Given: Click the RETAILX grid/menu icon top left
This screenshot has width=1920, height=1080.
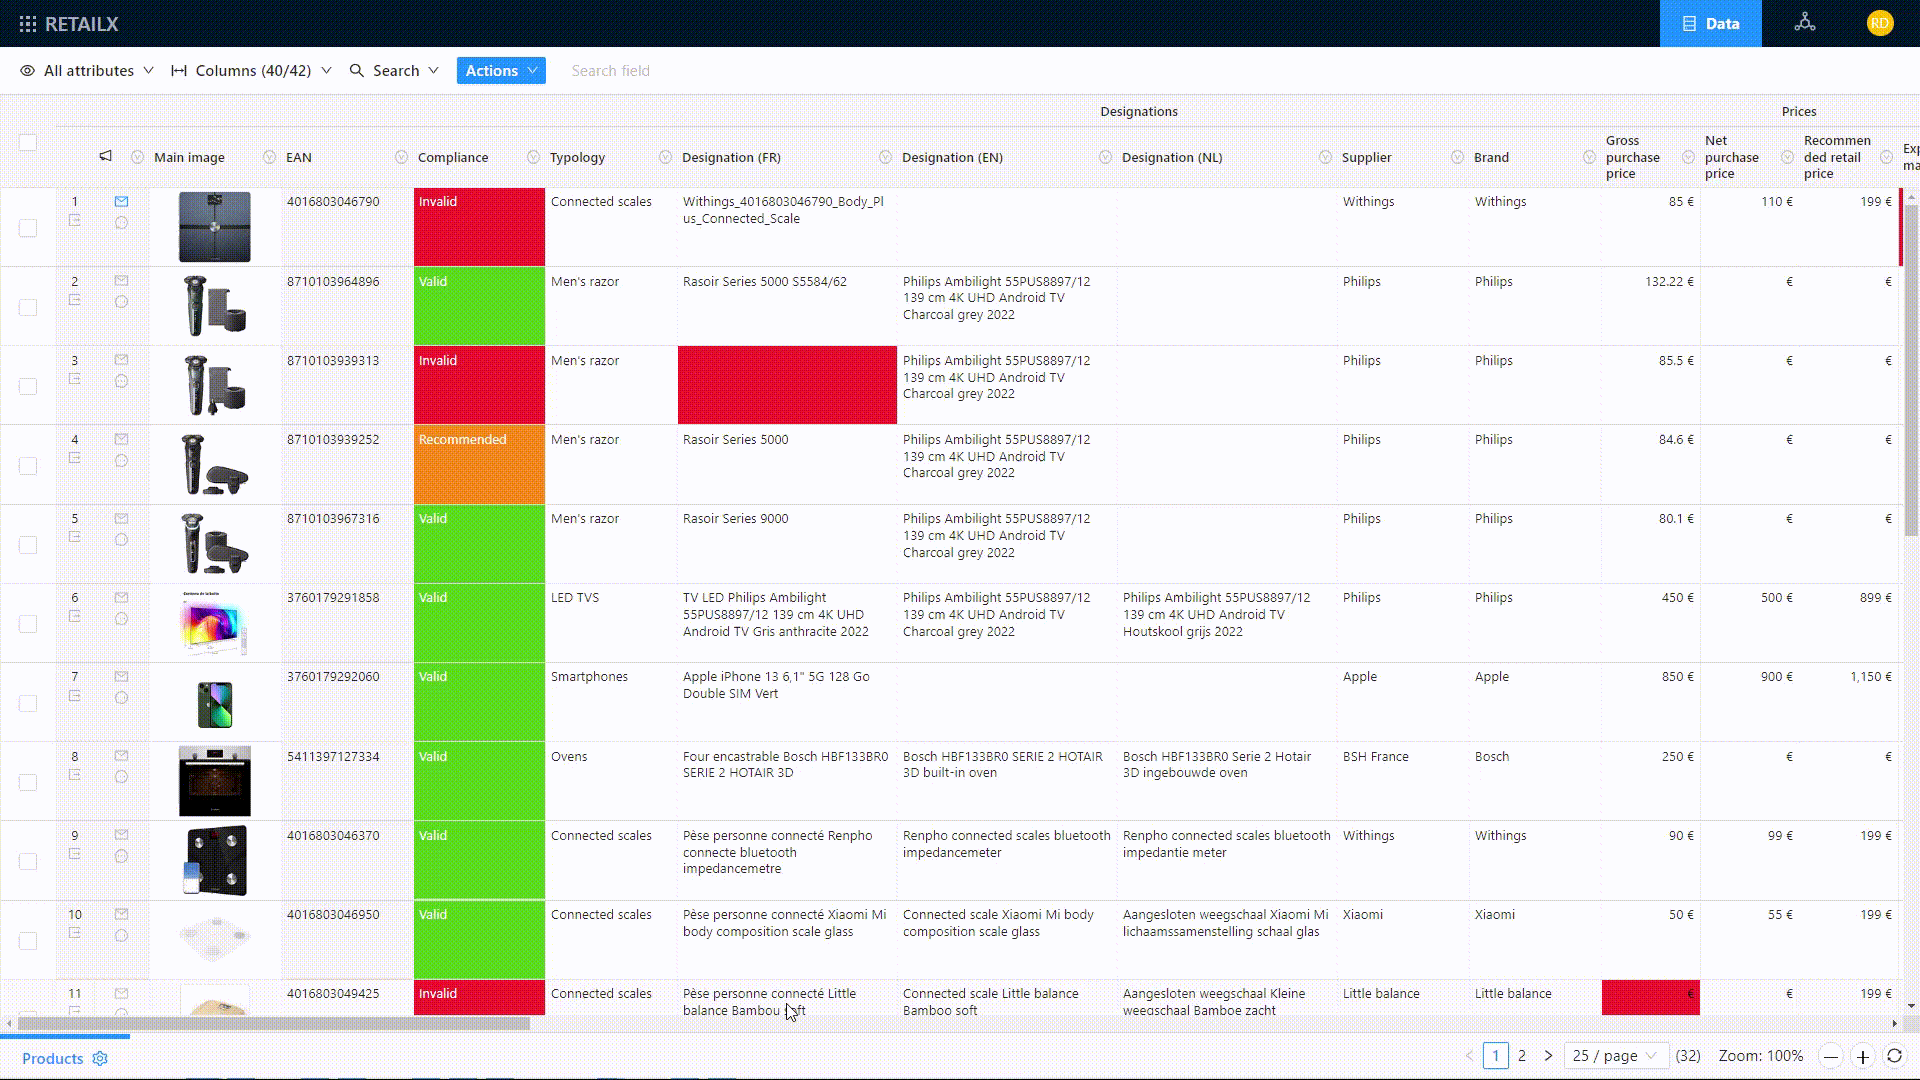Looking at the screenshot, I should click(x=26, y=24).
